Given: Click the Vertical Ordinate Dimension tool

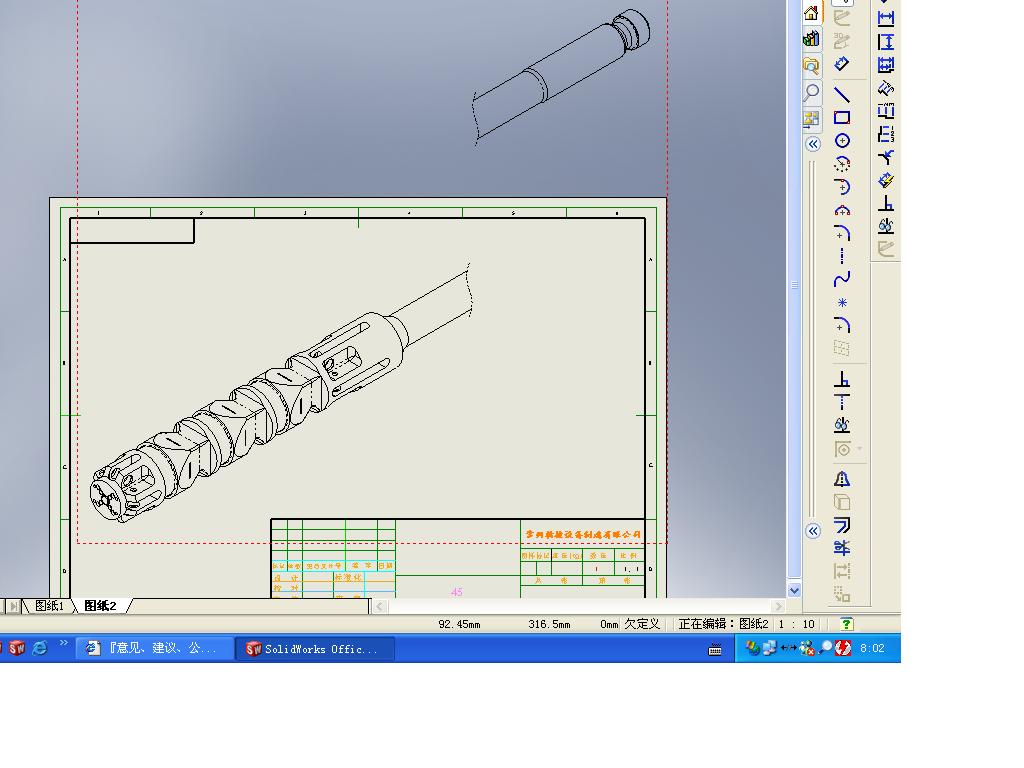Looking at the screenshot, I should pyautogui.click(x=886, y=134).
